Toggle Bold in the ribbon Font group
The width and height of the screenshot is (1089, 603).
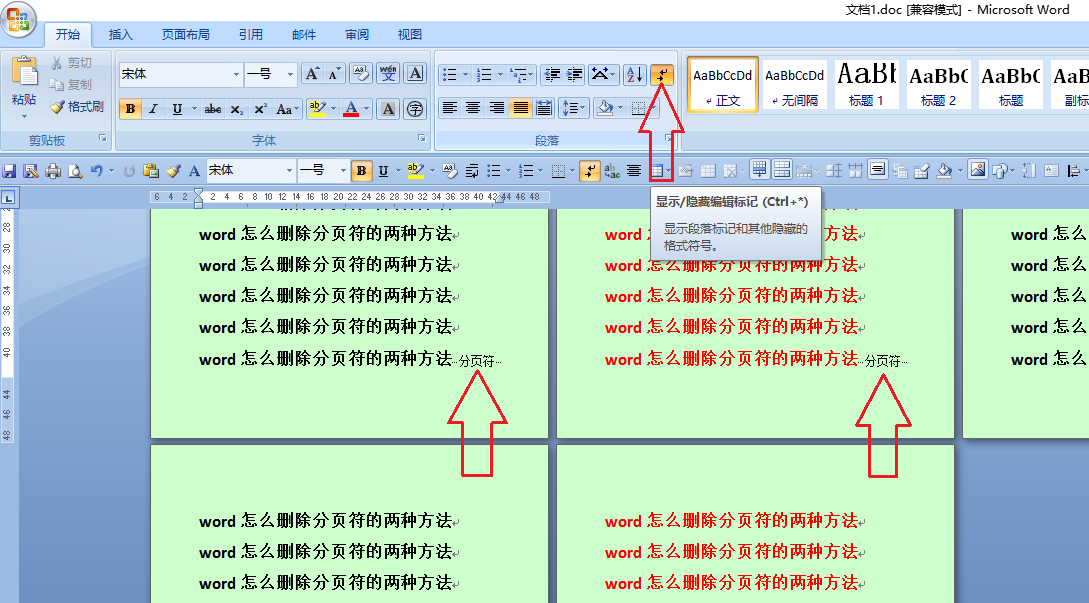pos(130,109)
